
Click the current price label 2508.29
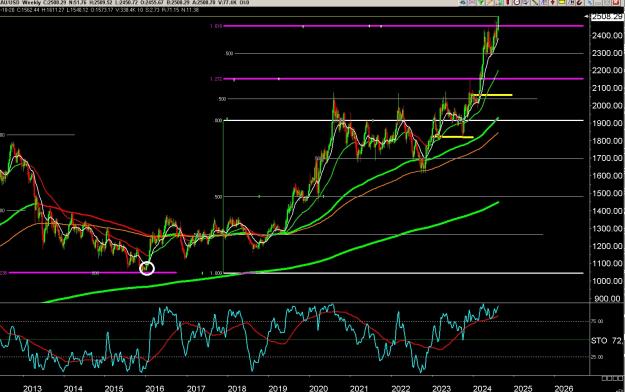pyautogui.click(x=606, y=16)
